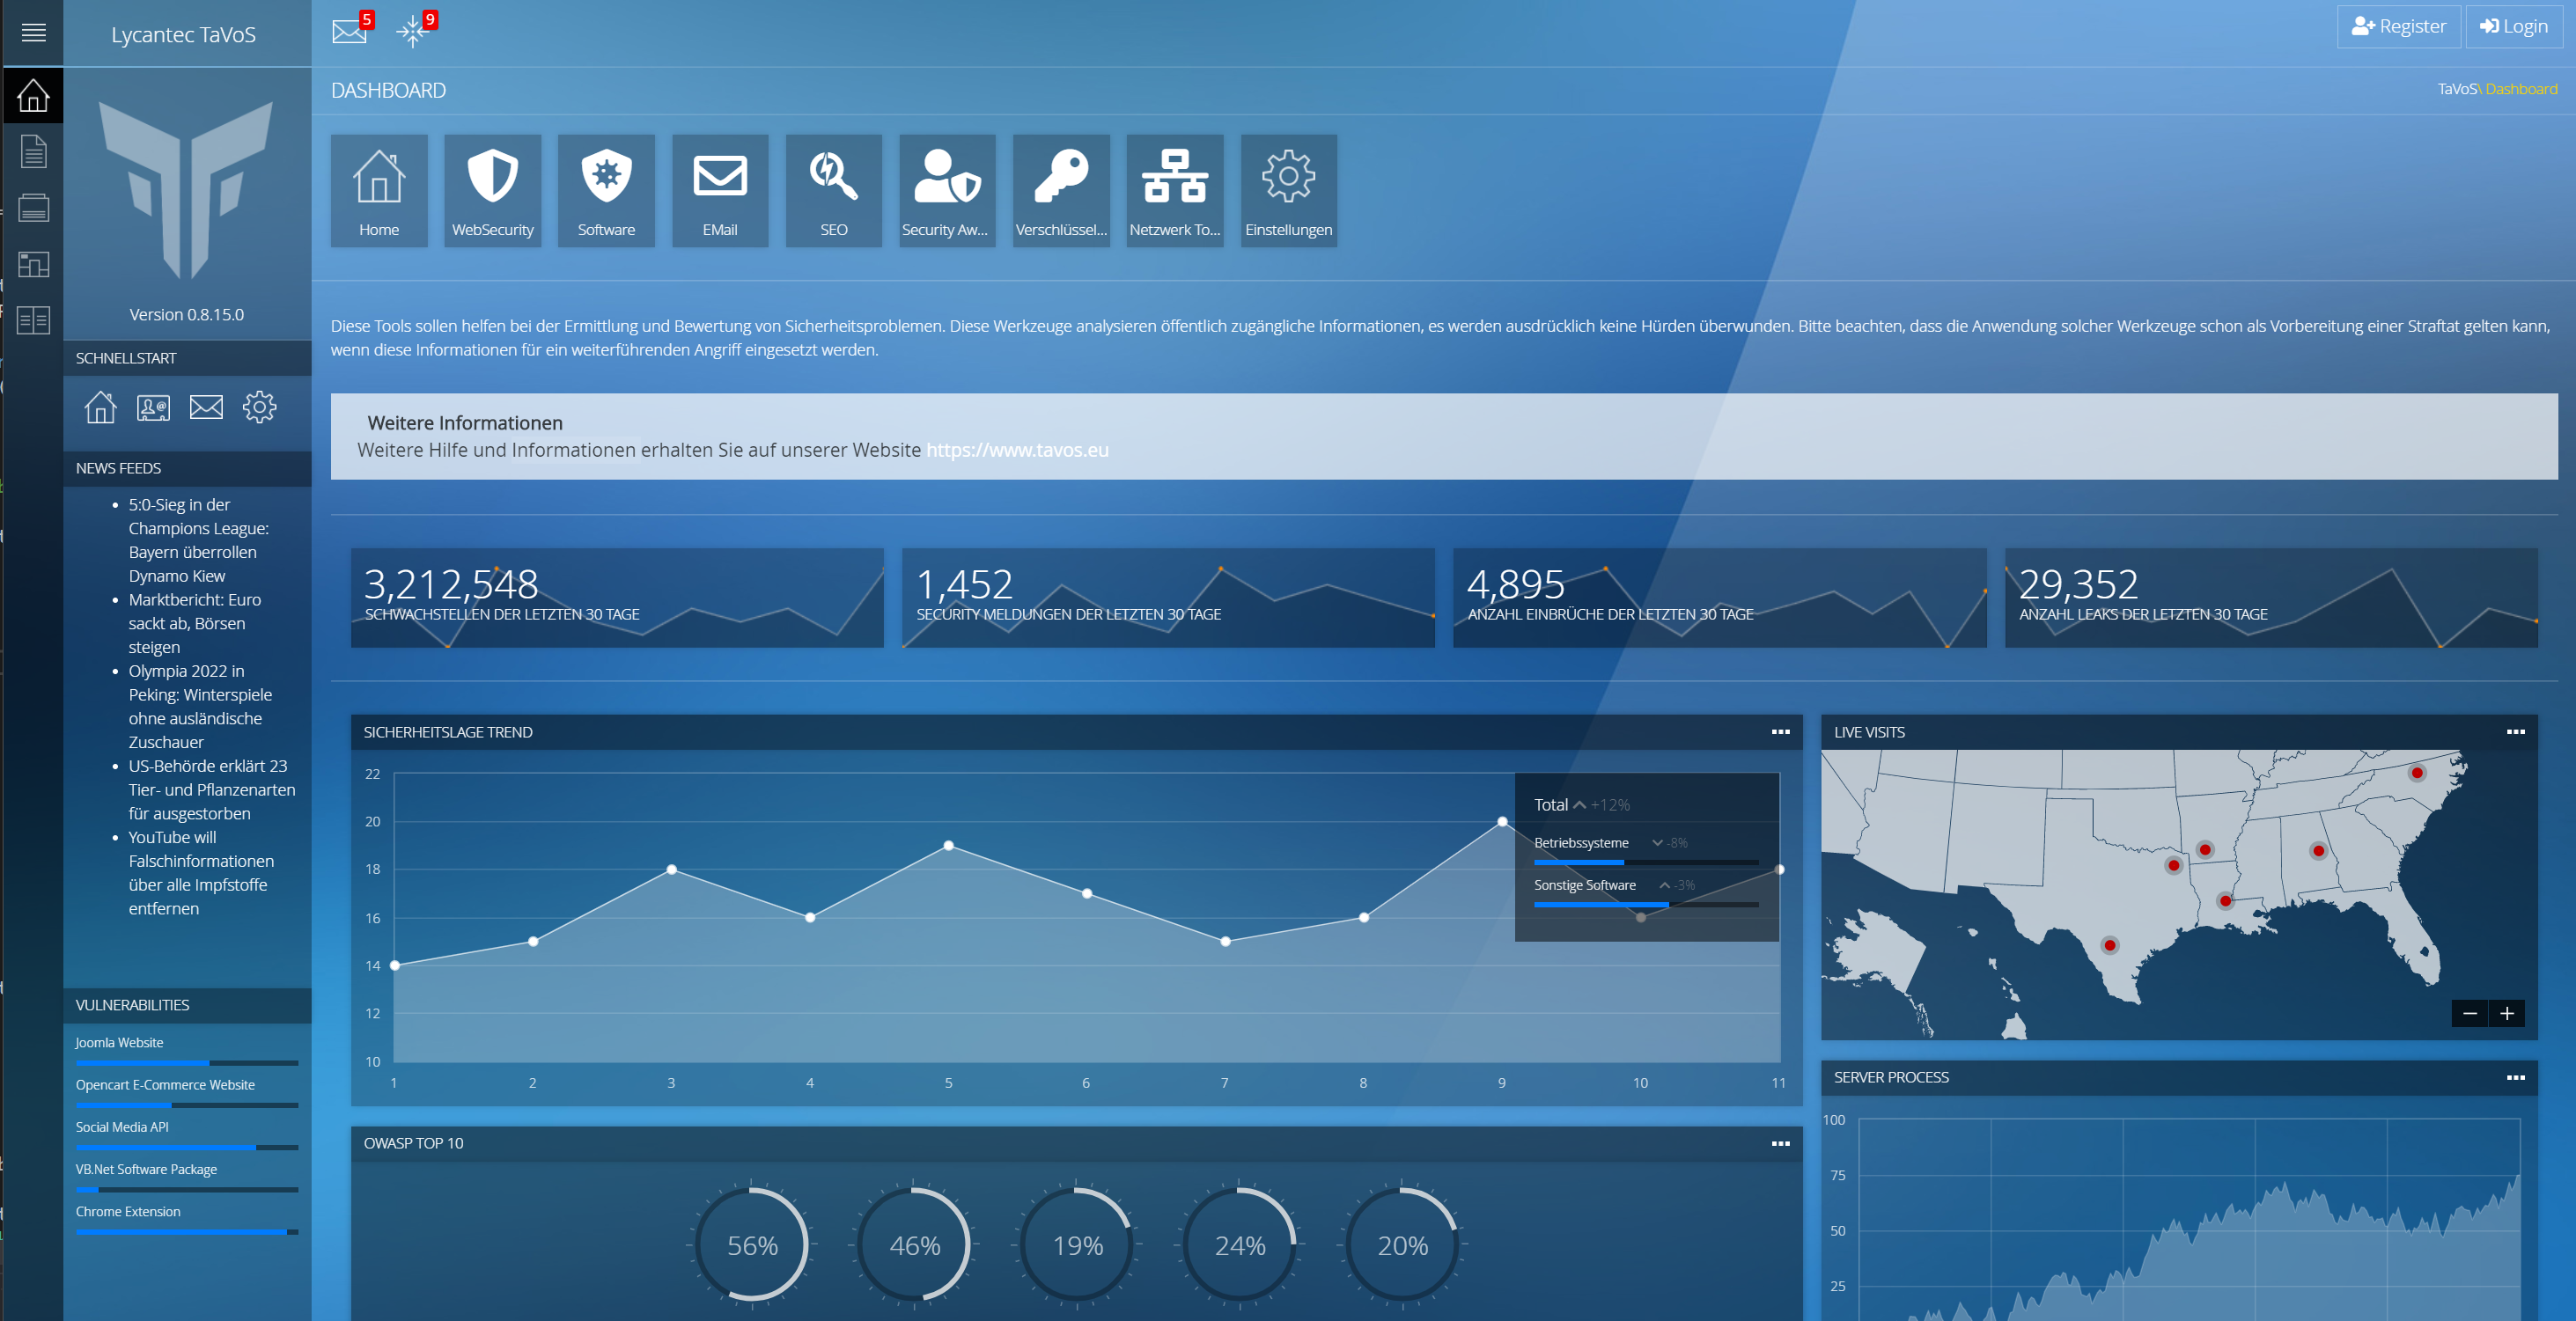Select the home item in left sidebar

tap(33, 96)
